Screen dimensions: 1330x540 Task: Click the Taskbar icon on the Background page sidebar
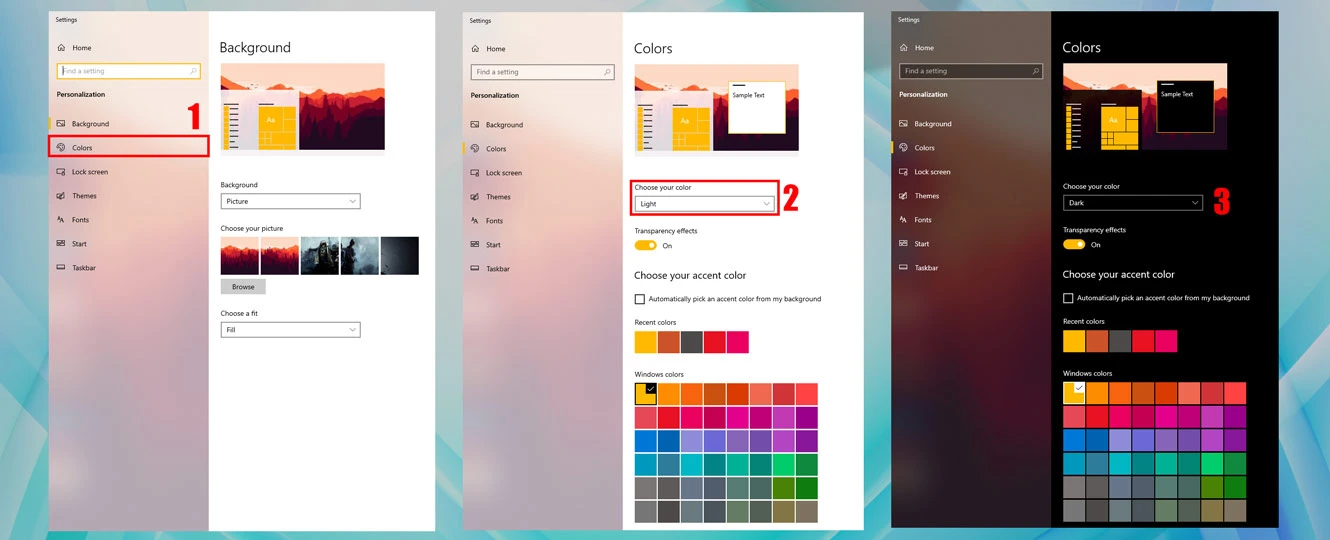coord(61,268)
